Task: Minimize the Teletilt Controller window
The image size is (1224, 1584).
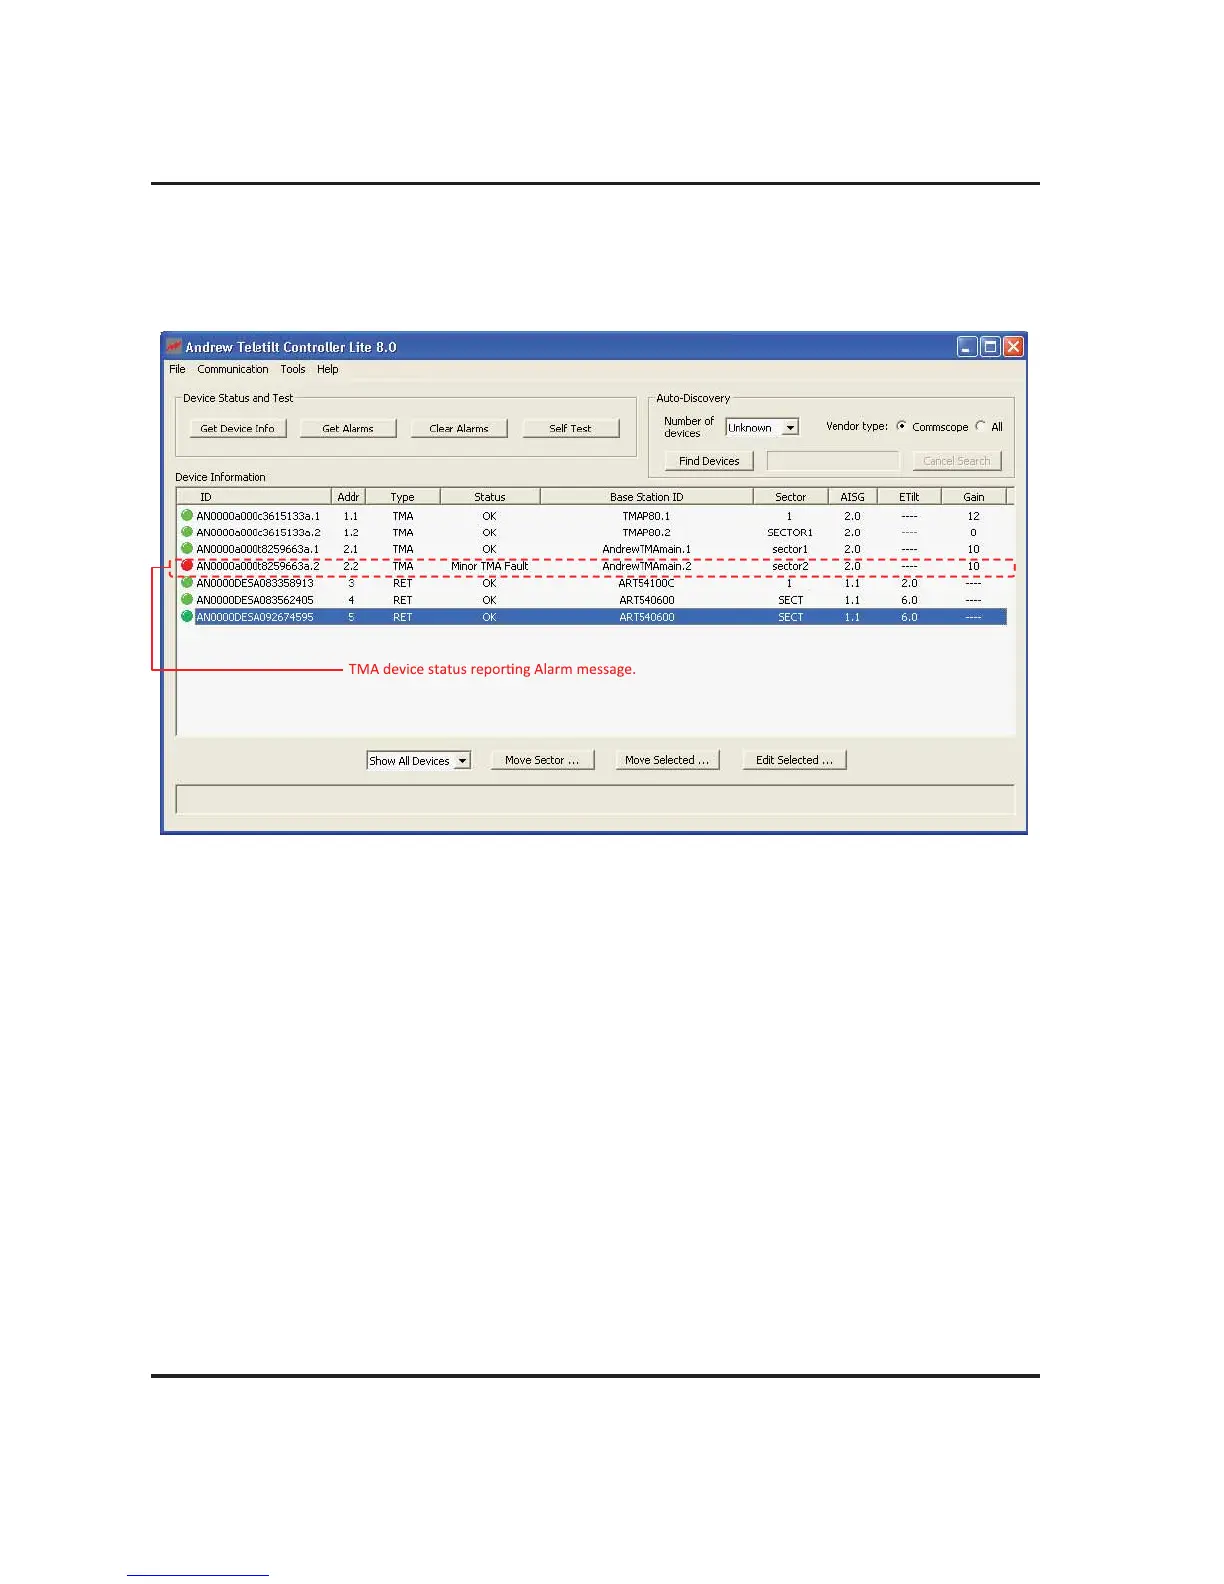Action: pyautogui.click(x=966, y=347)
